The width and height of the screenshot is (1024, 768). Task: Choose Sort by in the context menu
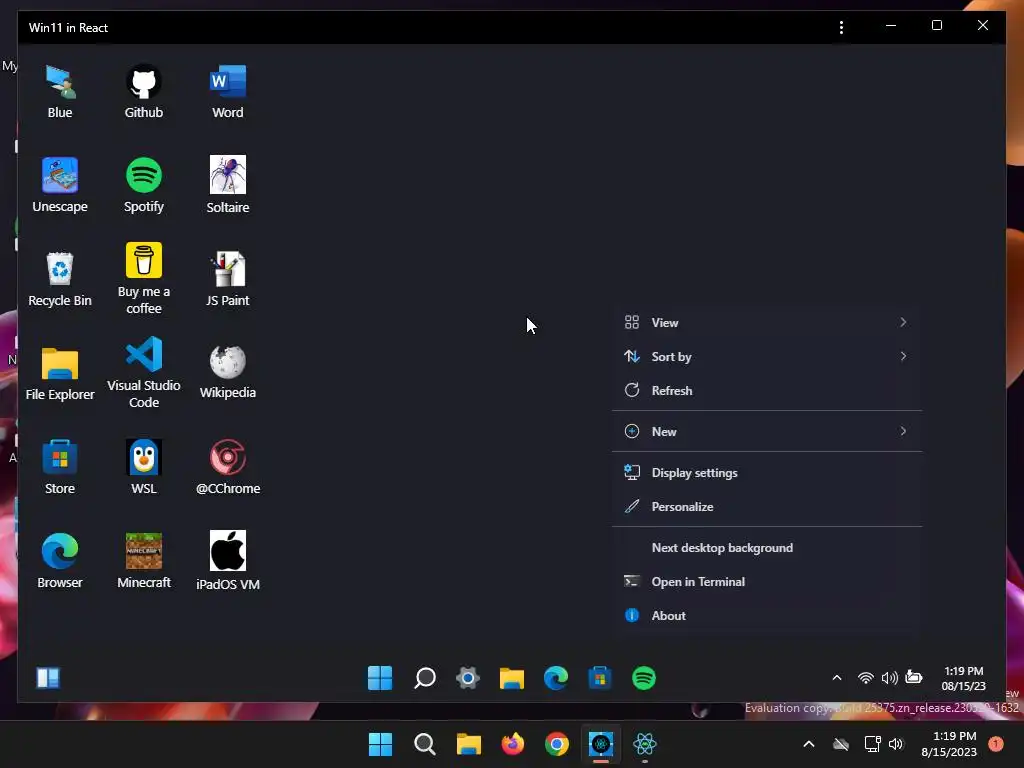(x=767, y=356)
